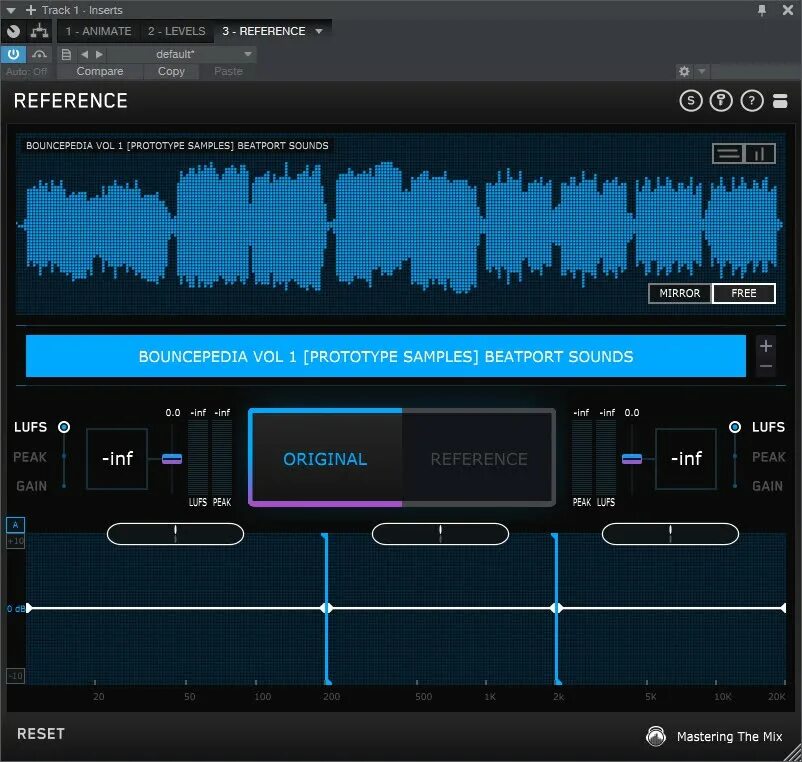
Task: Open the preset file icon
Action: click(x=66, y=54)
